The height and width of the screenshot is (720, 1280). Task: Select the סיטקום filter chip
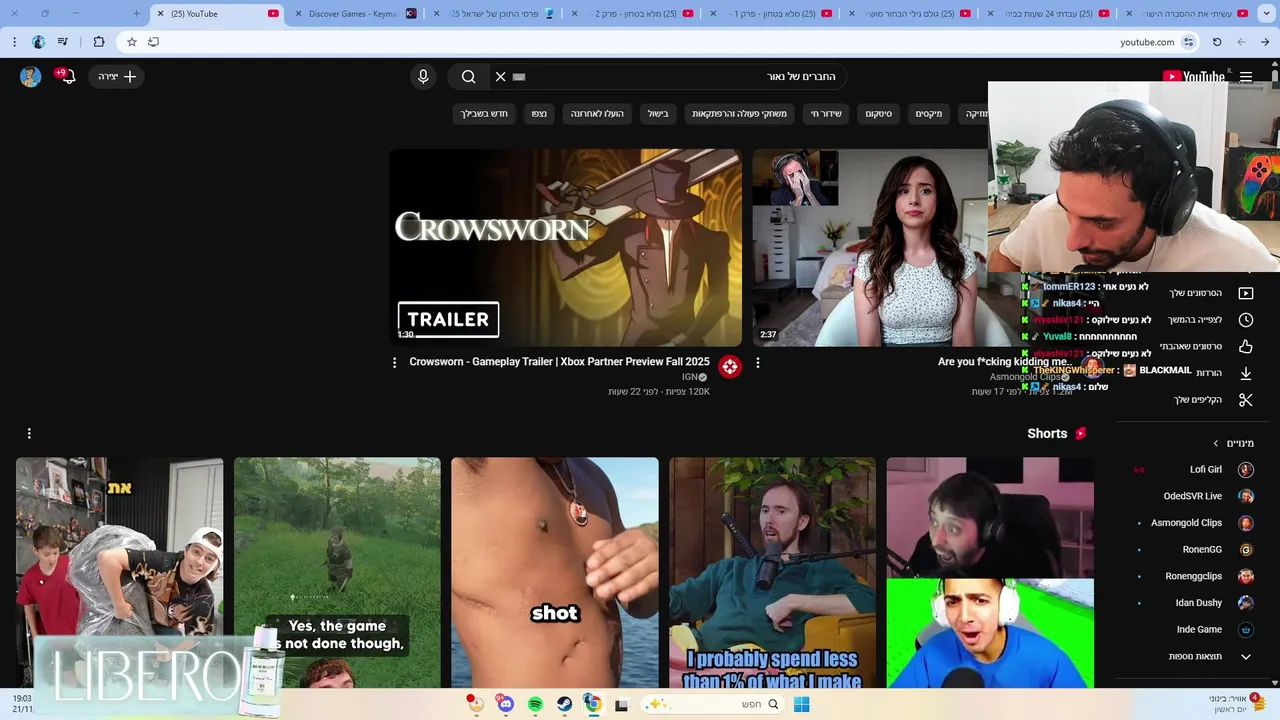879,114
